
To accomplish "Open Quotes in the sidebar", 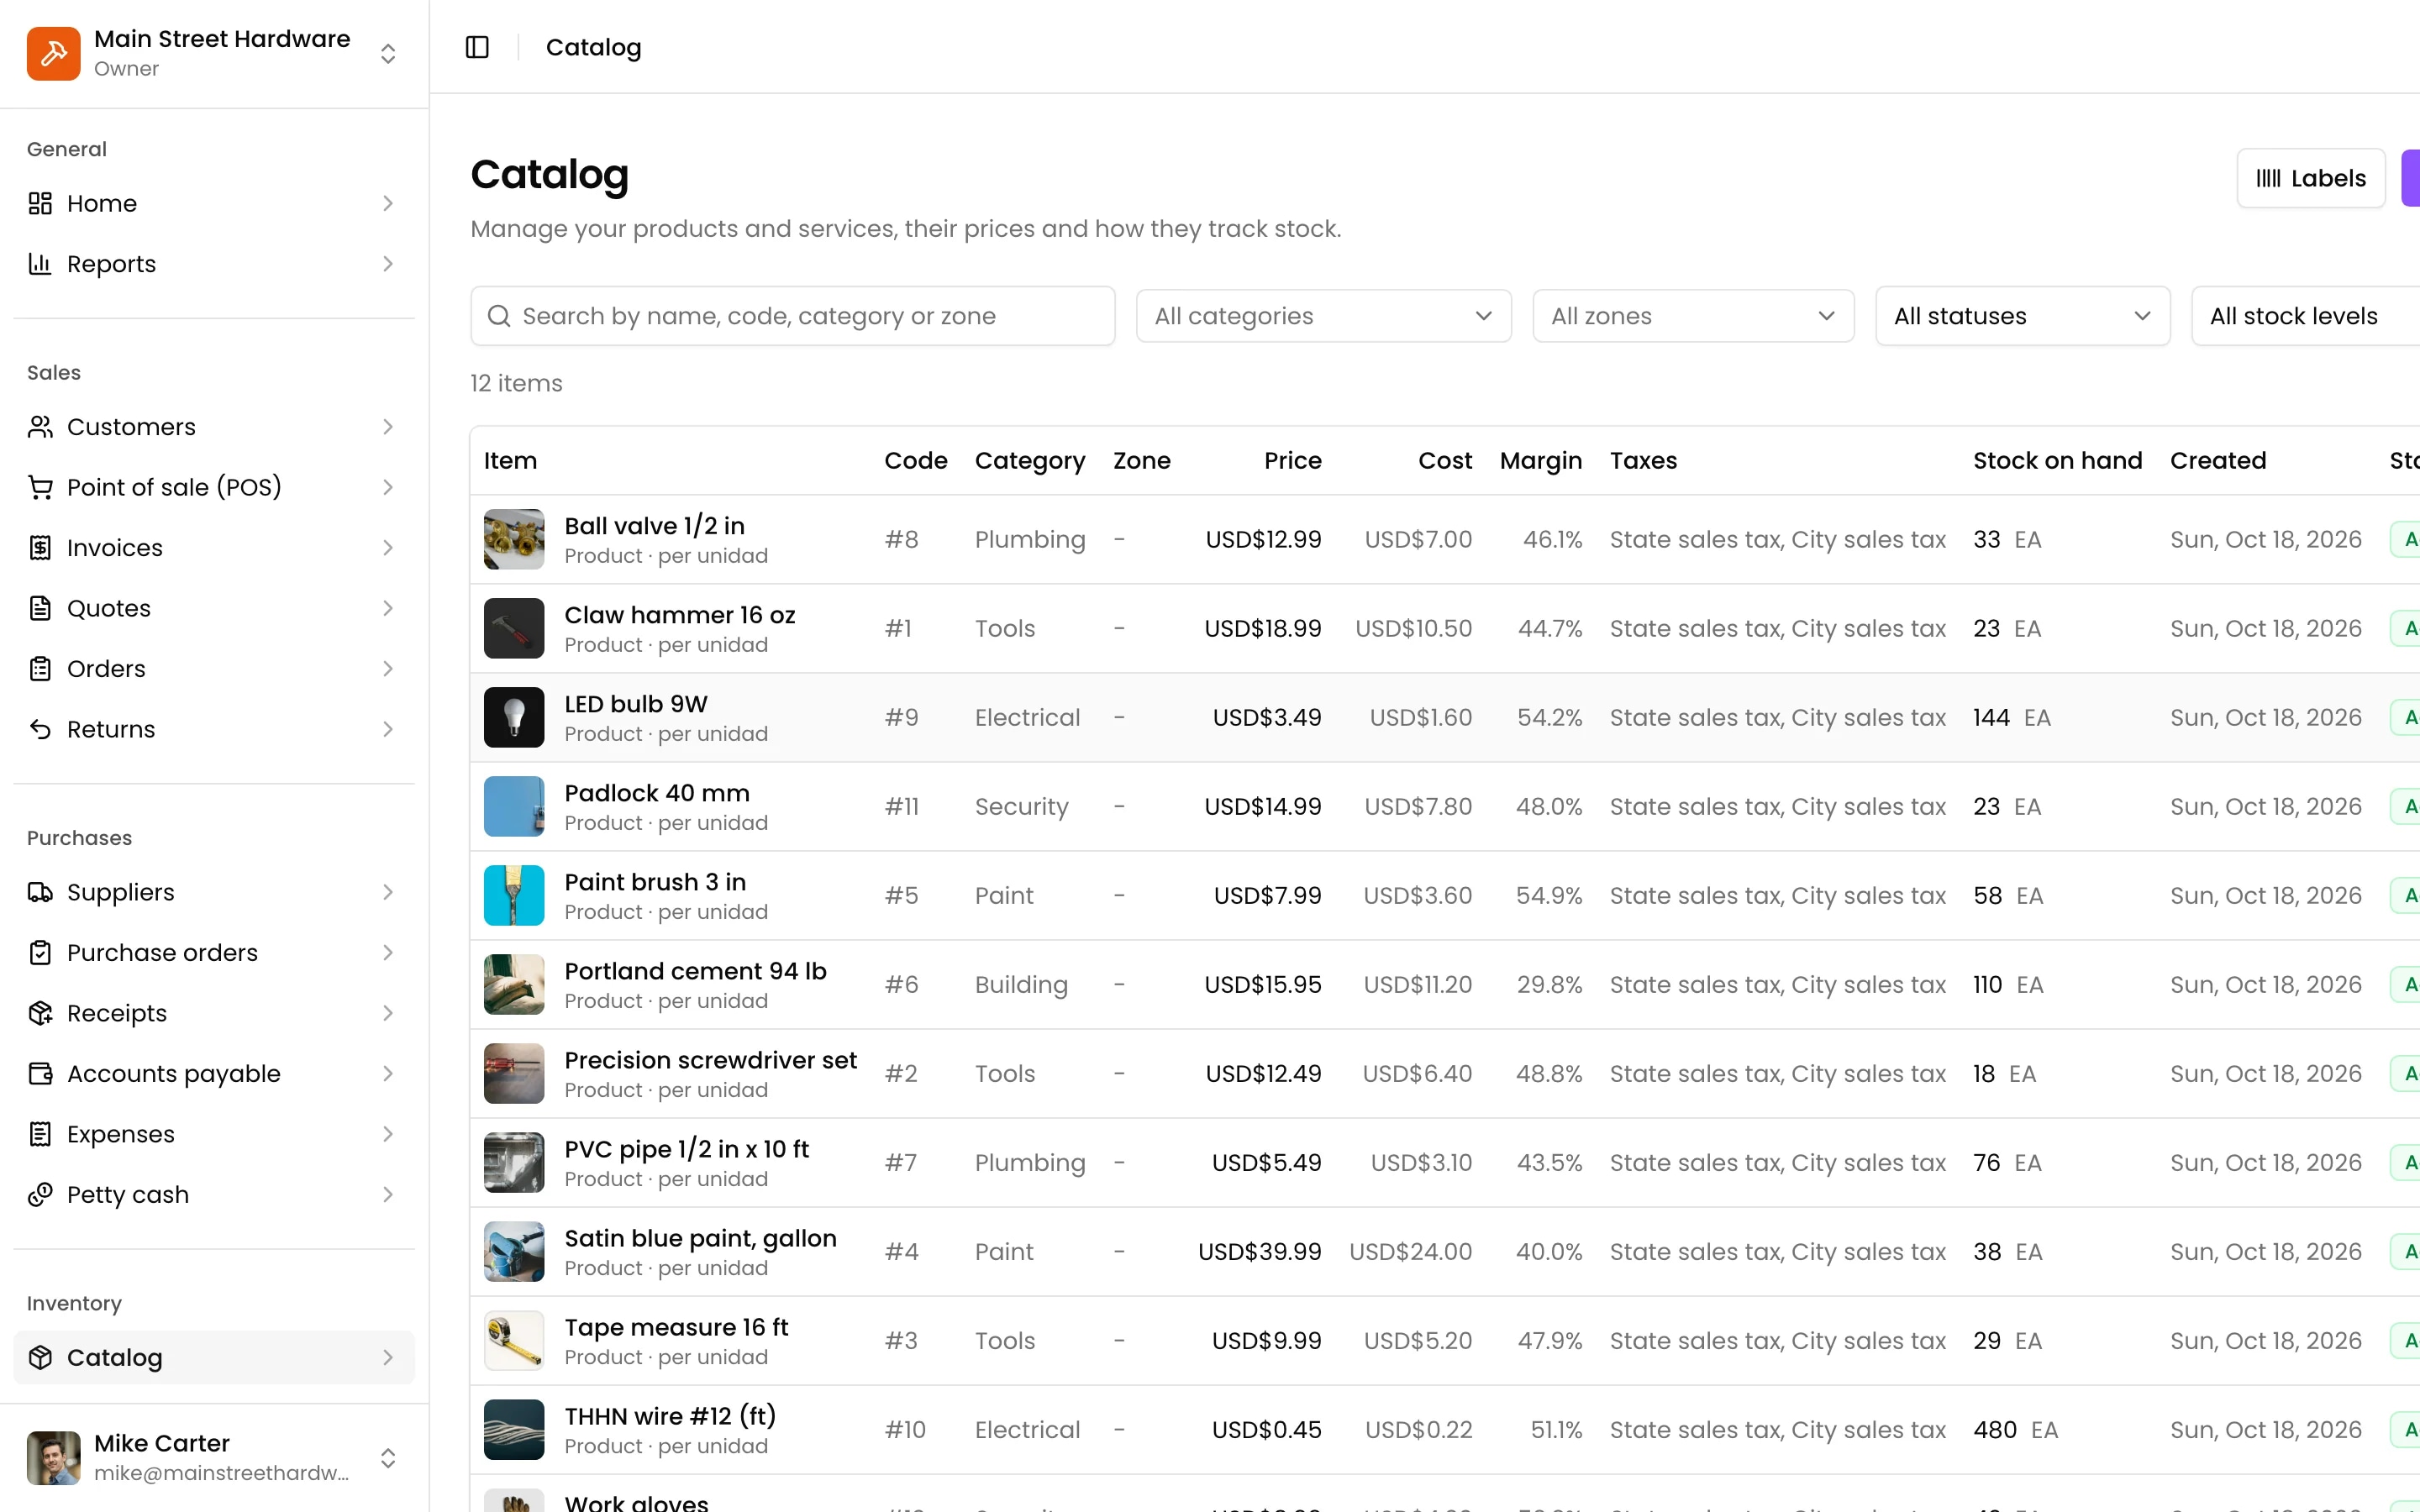I will [214, 608].
